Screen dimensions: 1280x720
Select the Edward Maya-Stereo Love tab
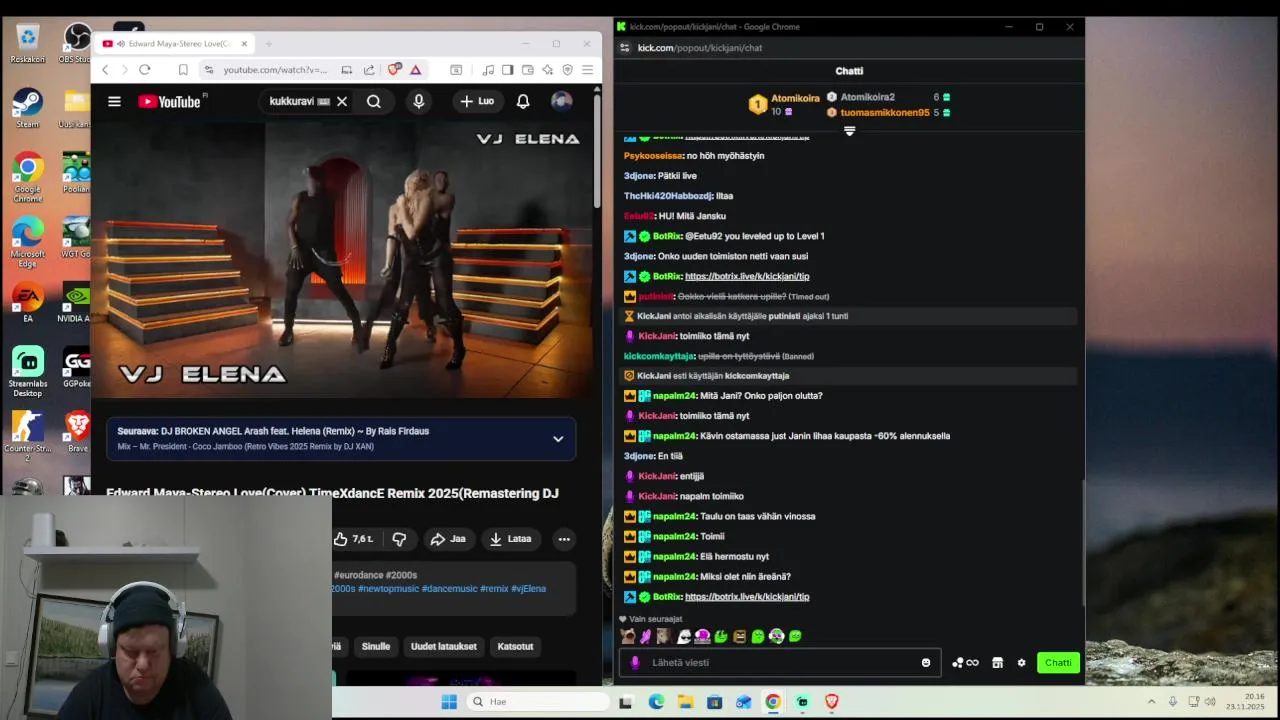(175, 43)
